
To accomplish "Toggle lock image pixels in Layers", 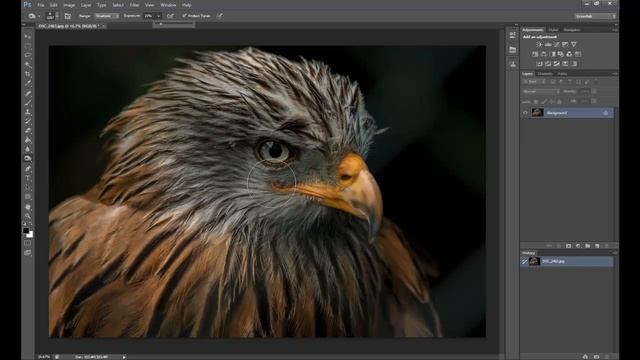I will (x=544, y=101).
